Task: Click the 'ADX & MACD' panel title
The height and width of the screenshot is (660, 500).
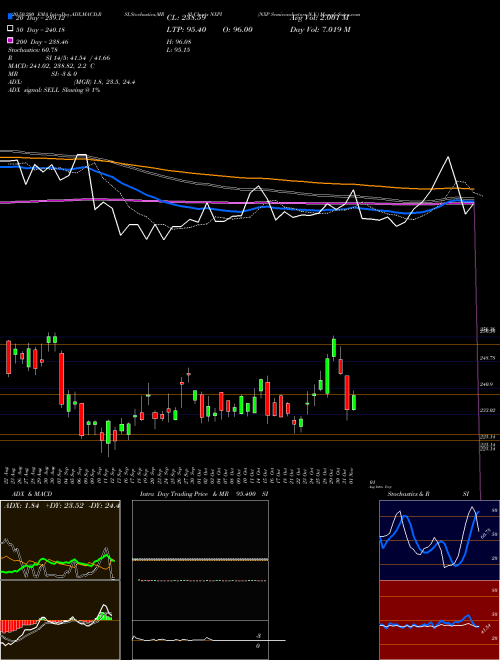Action: coord(30,494)
